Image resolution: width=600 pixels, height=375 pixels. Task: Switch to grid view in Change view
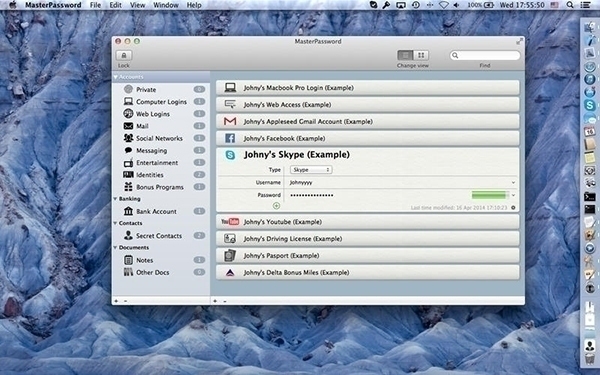click(x=421, y=55)
